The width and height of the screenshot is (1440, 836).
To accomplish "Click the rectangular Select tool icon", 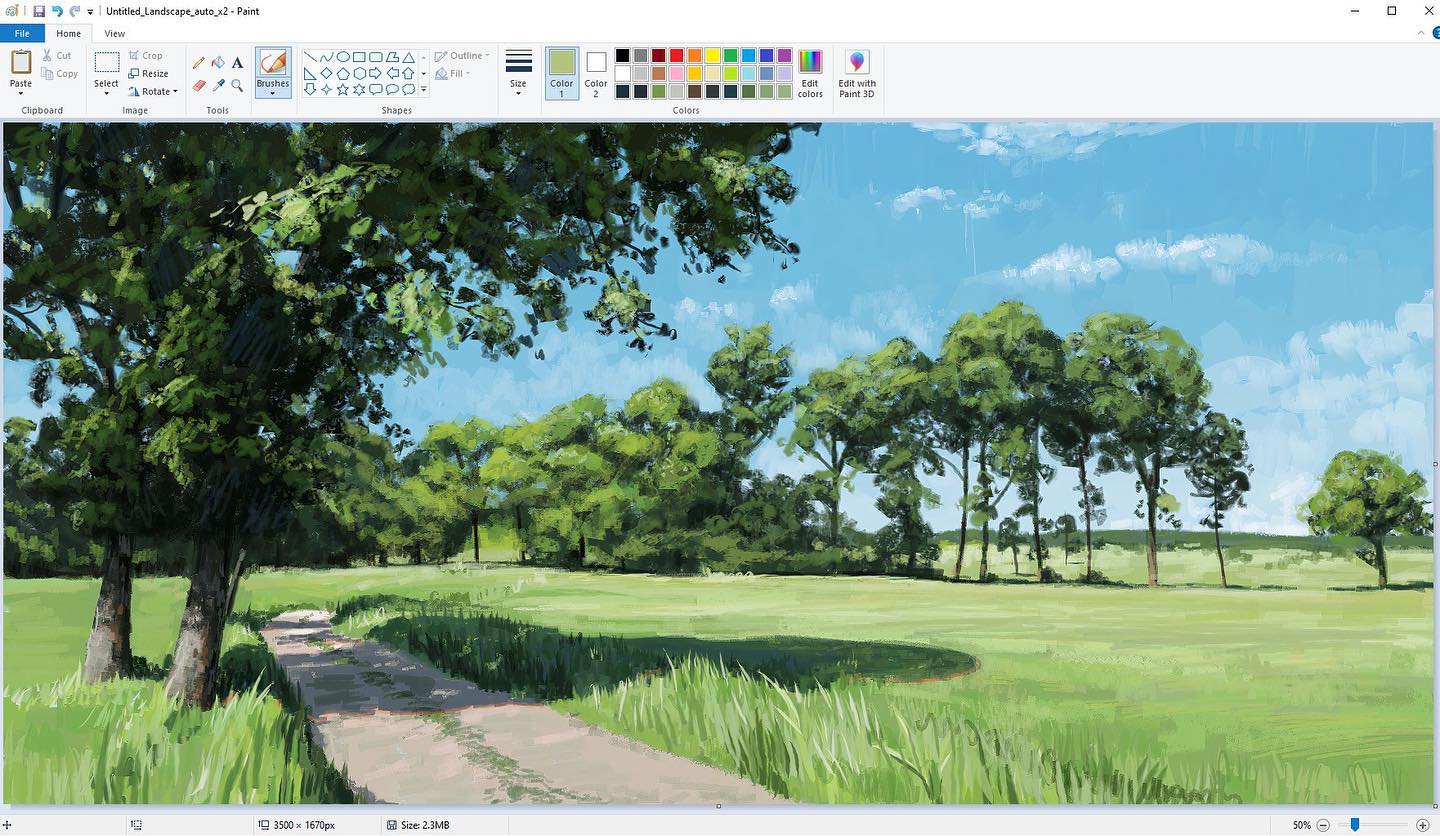I will [x=106, y=62].
